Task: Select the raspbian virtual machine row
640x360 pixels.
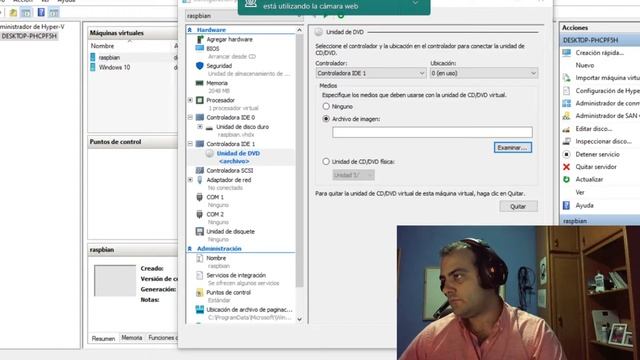Action: pyautogui.click(x=133, y=58)
